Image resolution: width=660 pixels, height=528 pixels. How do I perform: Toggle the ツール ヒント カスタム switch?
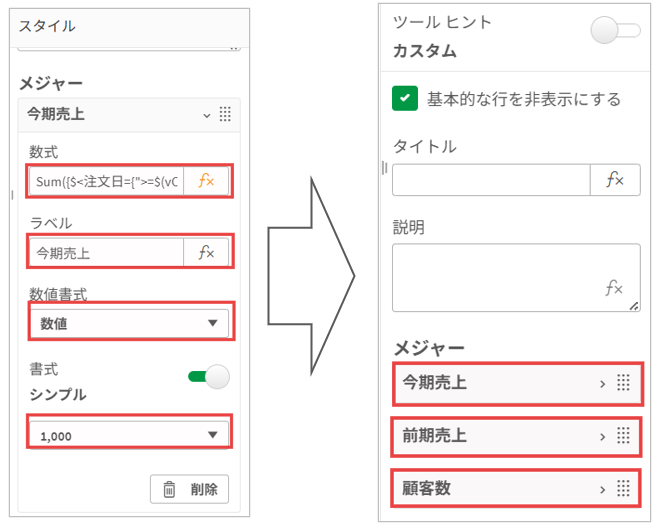coord(615,30)
